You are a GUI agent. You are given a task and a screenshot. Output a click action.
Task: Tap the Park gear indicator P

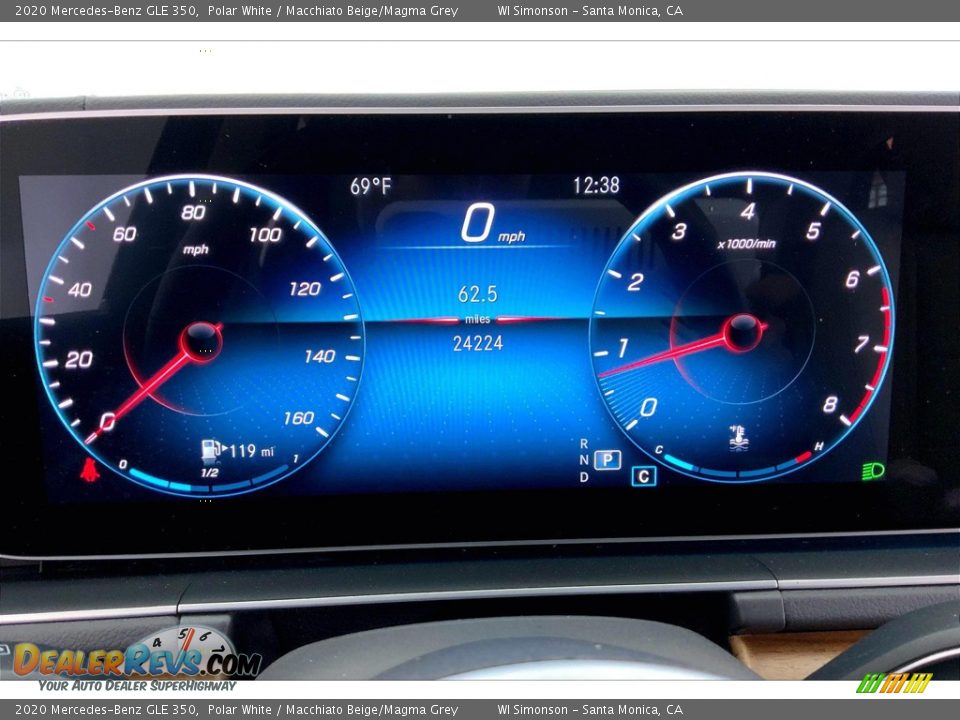[x=607, y=459]
